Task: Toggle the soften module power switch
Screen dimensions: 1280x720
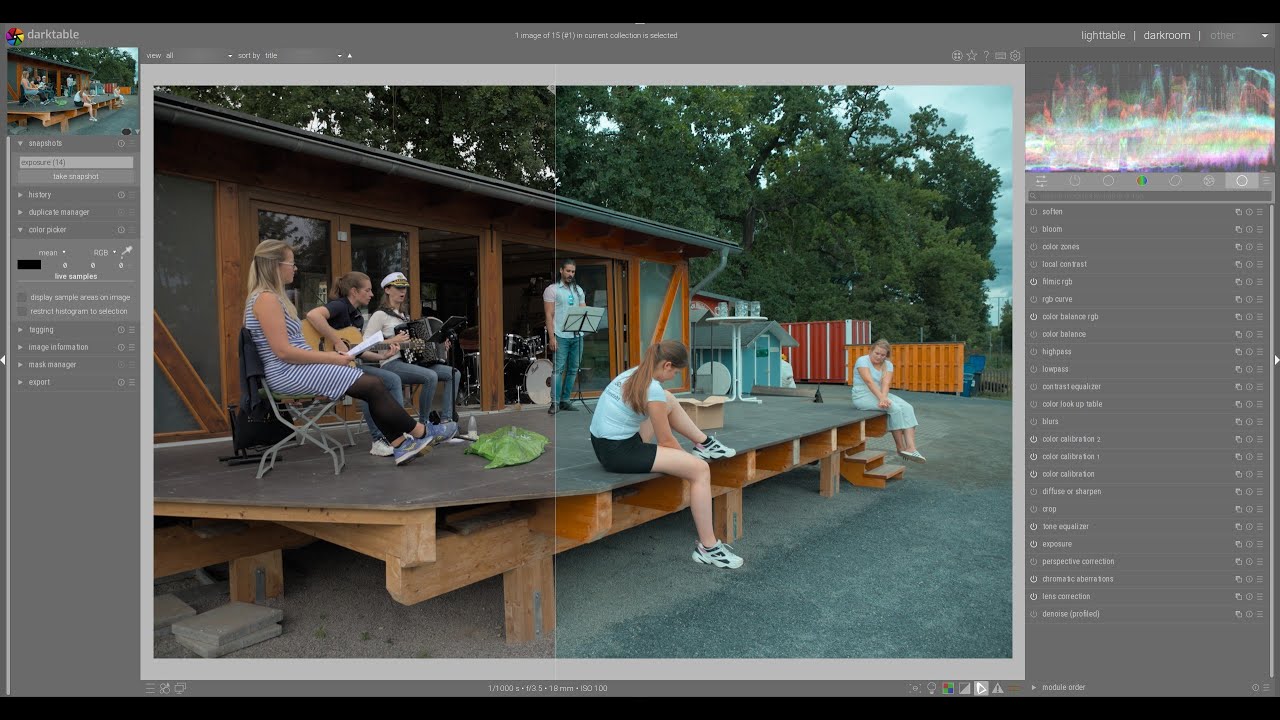Action: (x=1034, y=212)
